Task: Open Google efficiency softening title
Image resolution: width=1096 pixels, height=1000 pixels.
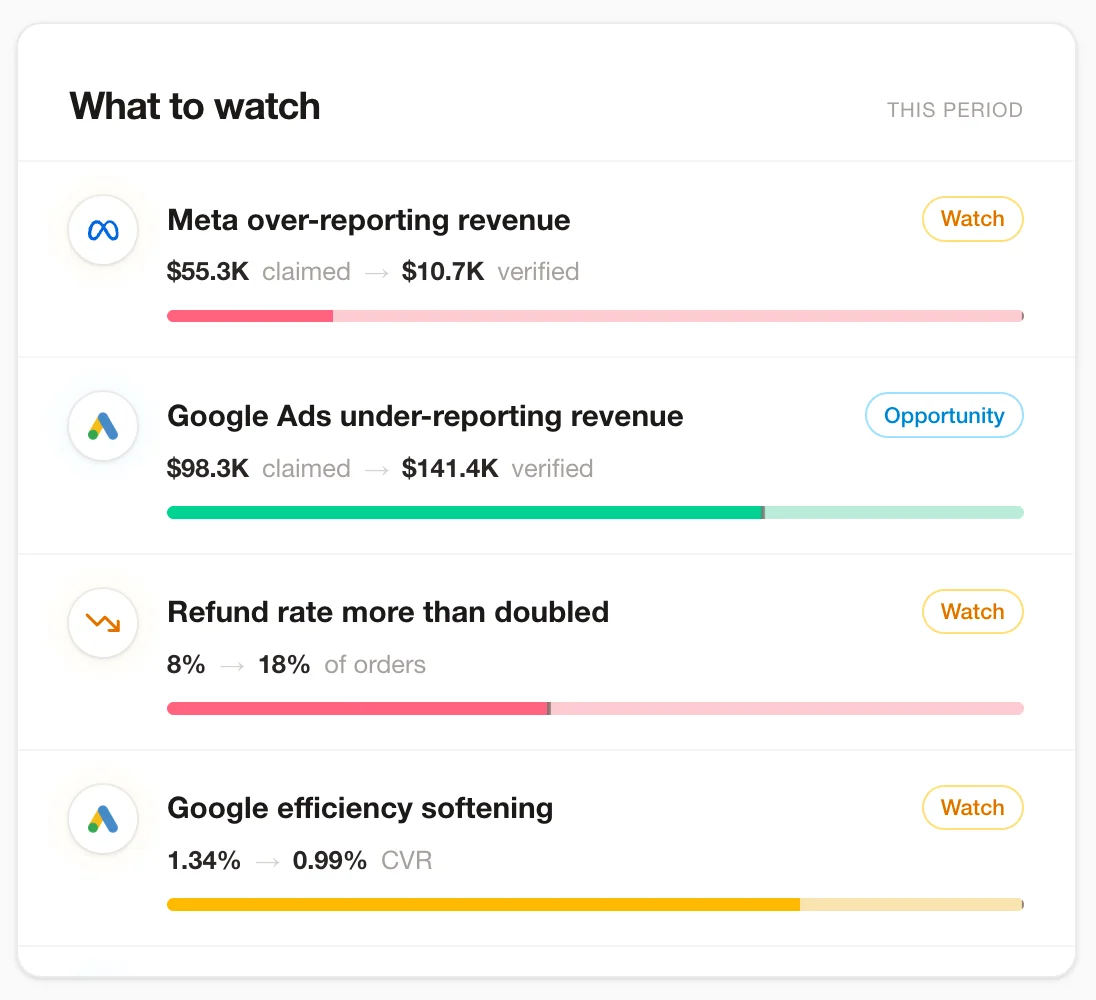Action: pyautogui.click(x=360, y=809)
